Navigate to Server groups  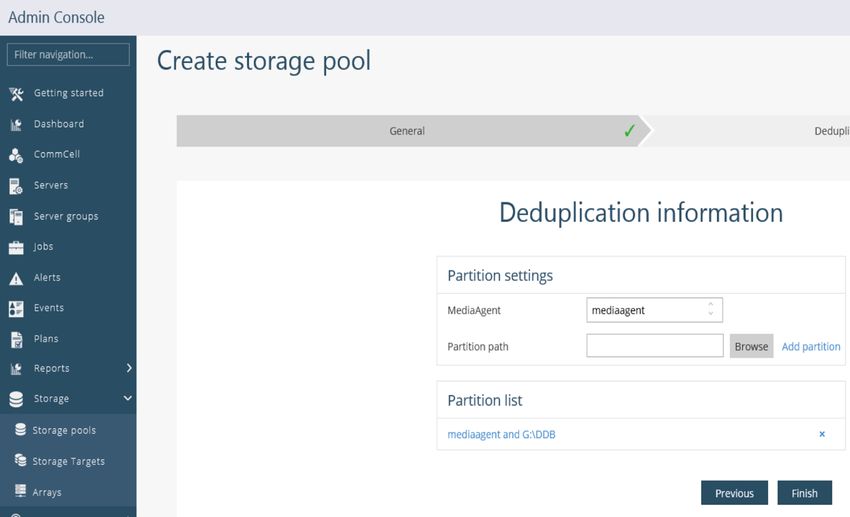coord(66,216)
